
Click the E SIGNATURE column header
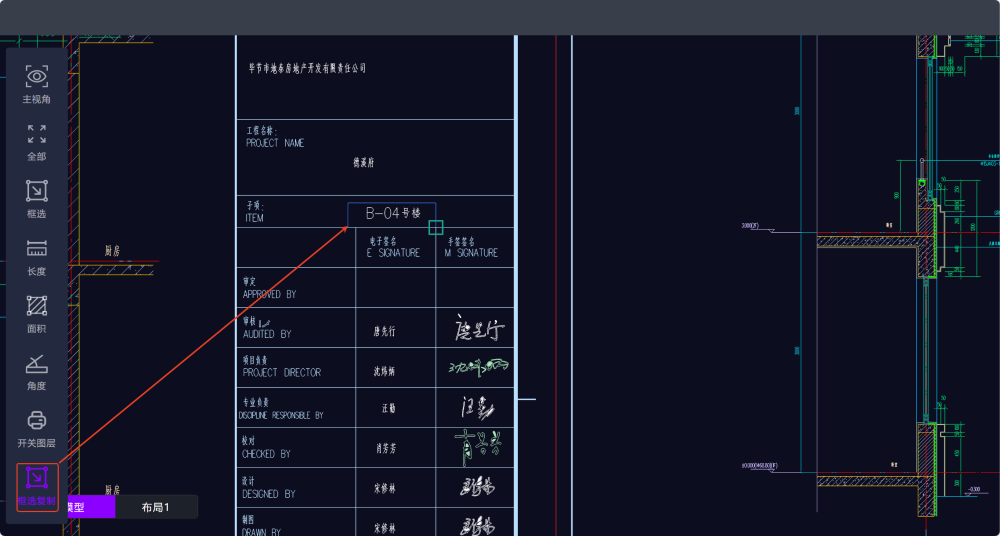pyautogui.click(x=393, y=253)
